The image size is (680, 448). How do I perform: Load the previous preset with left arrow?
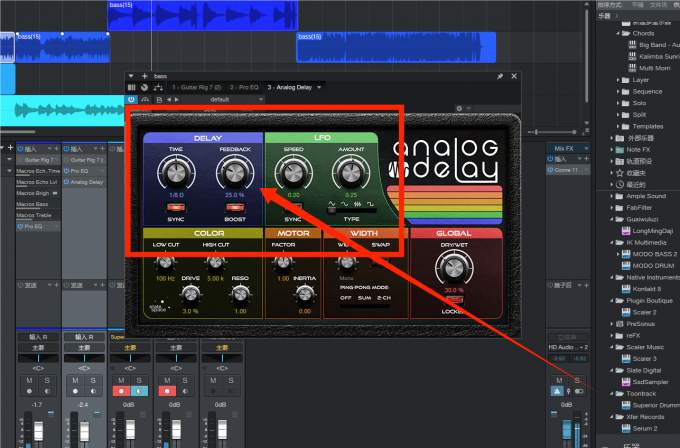pos(169,100)
